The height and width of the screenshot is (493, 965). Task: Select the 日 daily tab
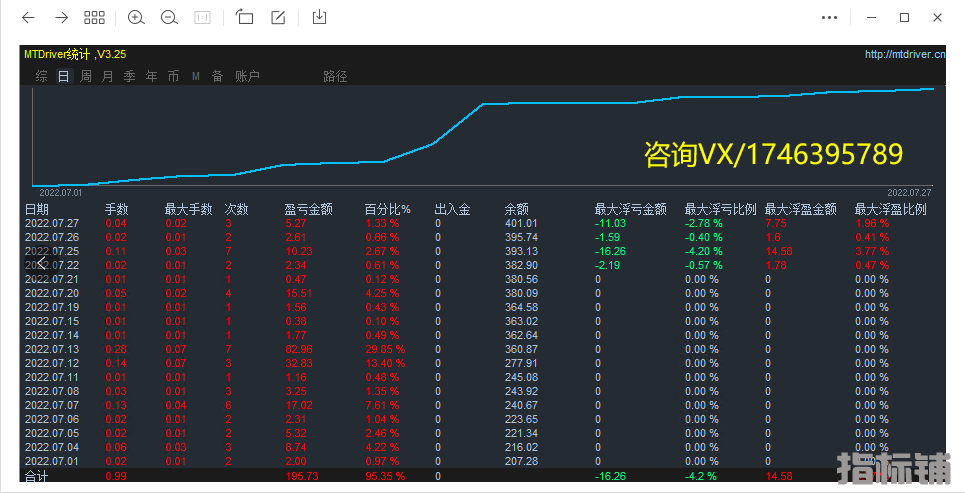pyautogui.click(x=63, y=76)
